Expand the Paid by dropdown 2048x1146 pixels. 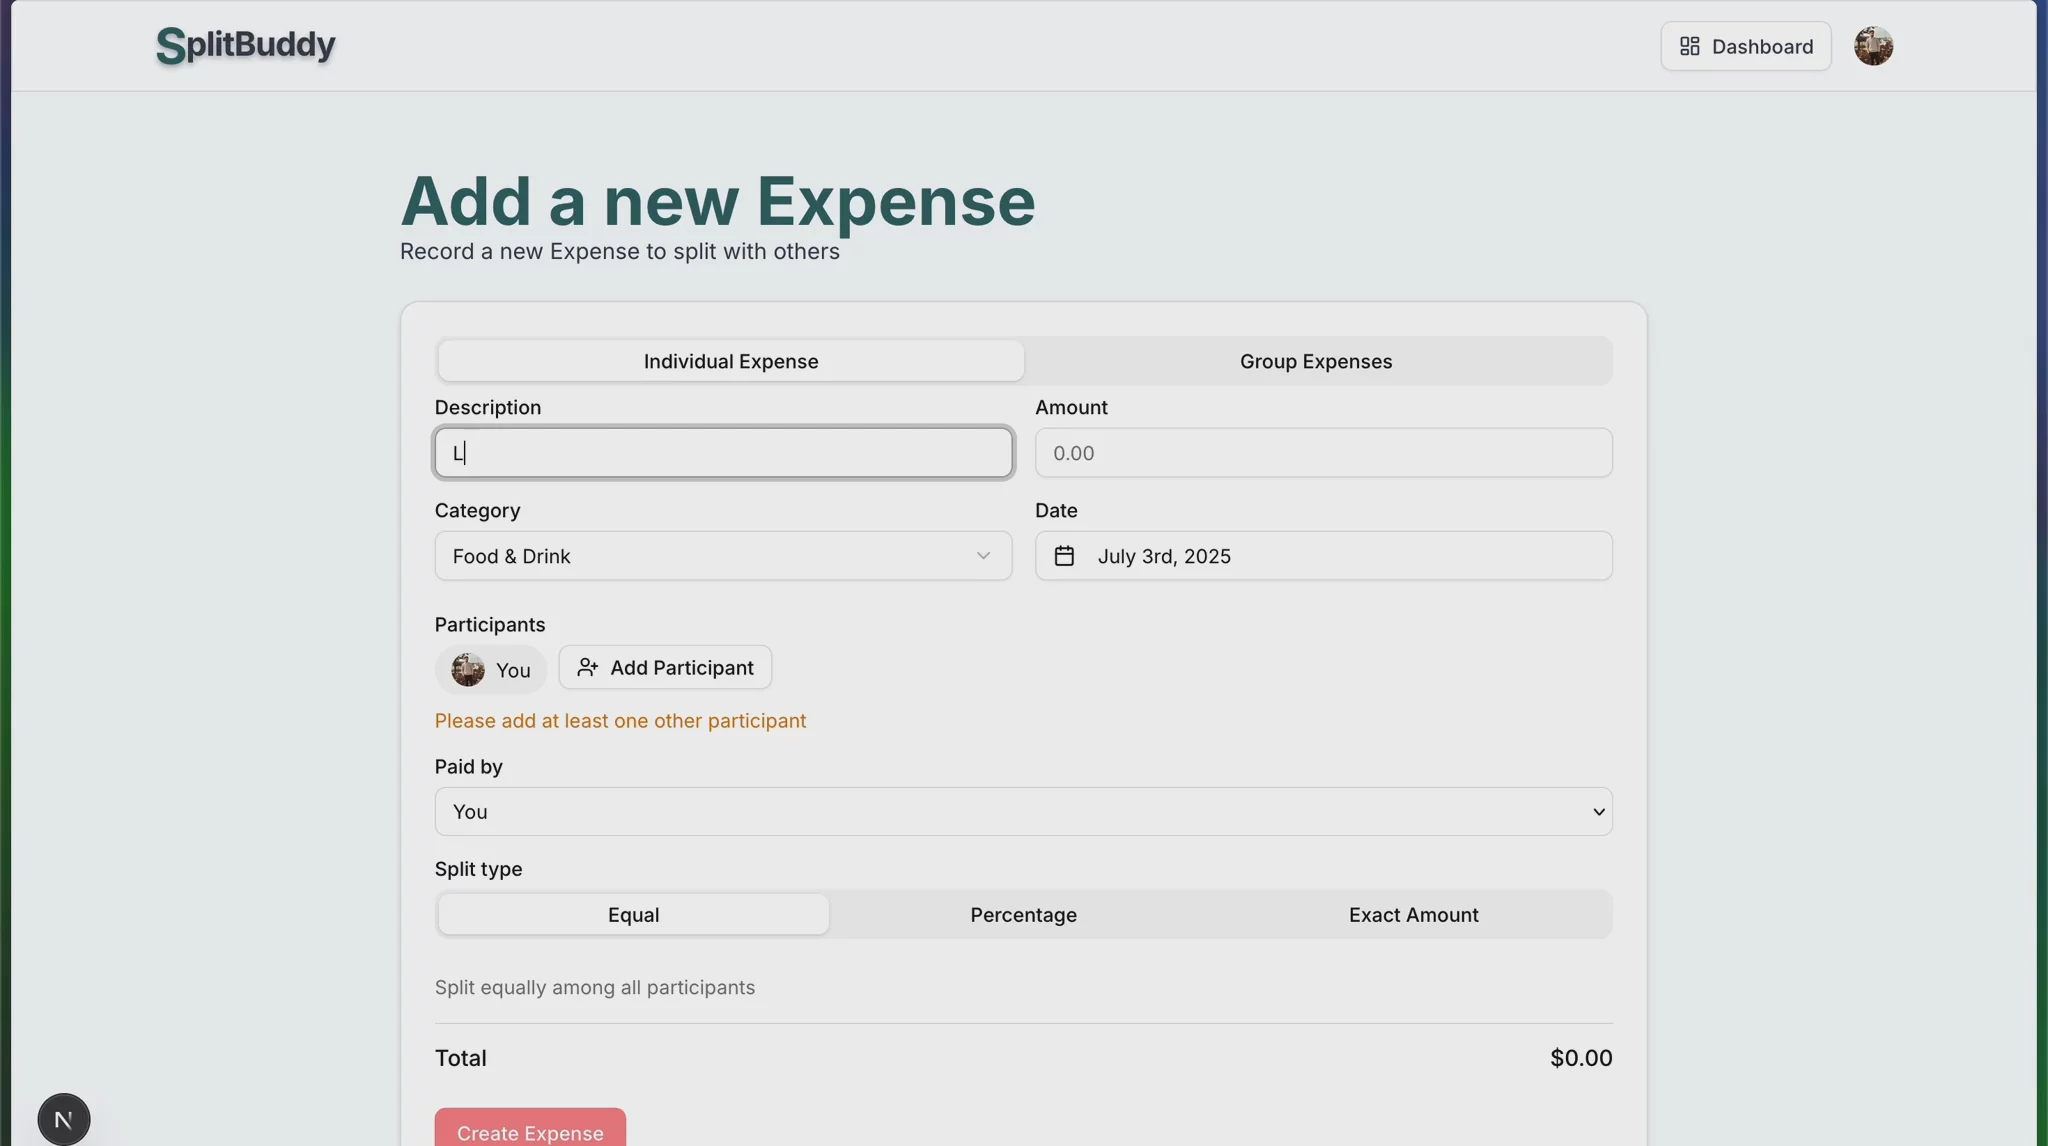coord(1023,812)
